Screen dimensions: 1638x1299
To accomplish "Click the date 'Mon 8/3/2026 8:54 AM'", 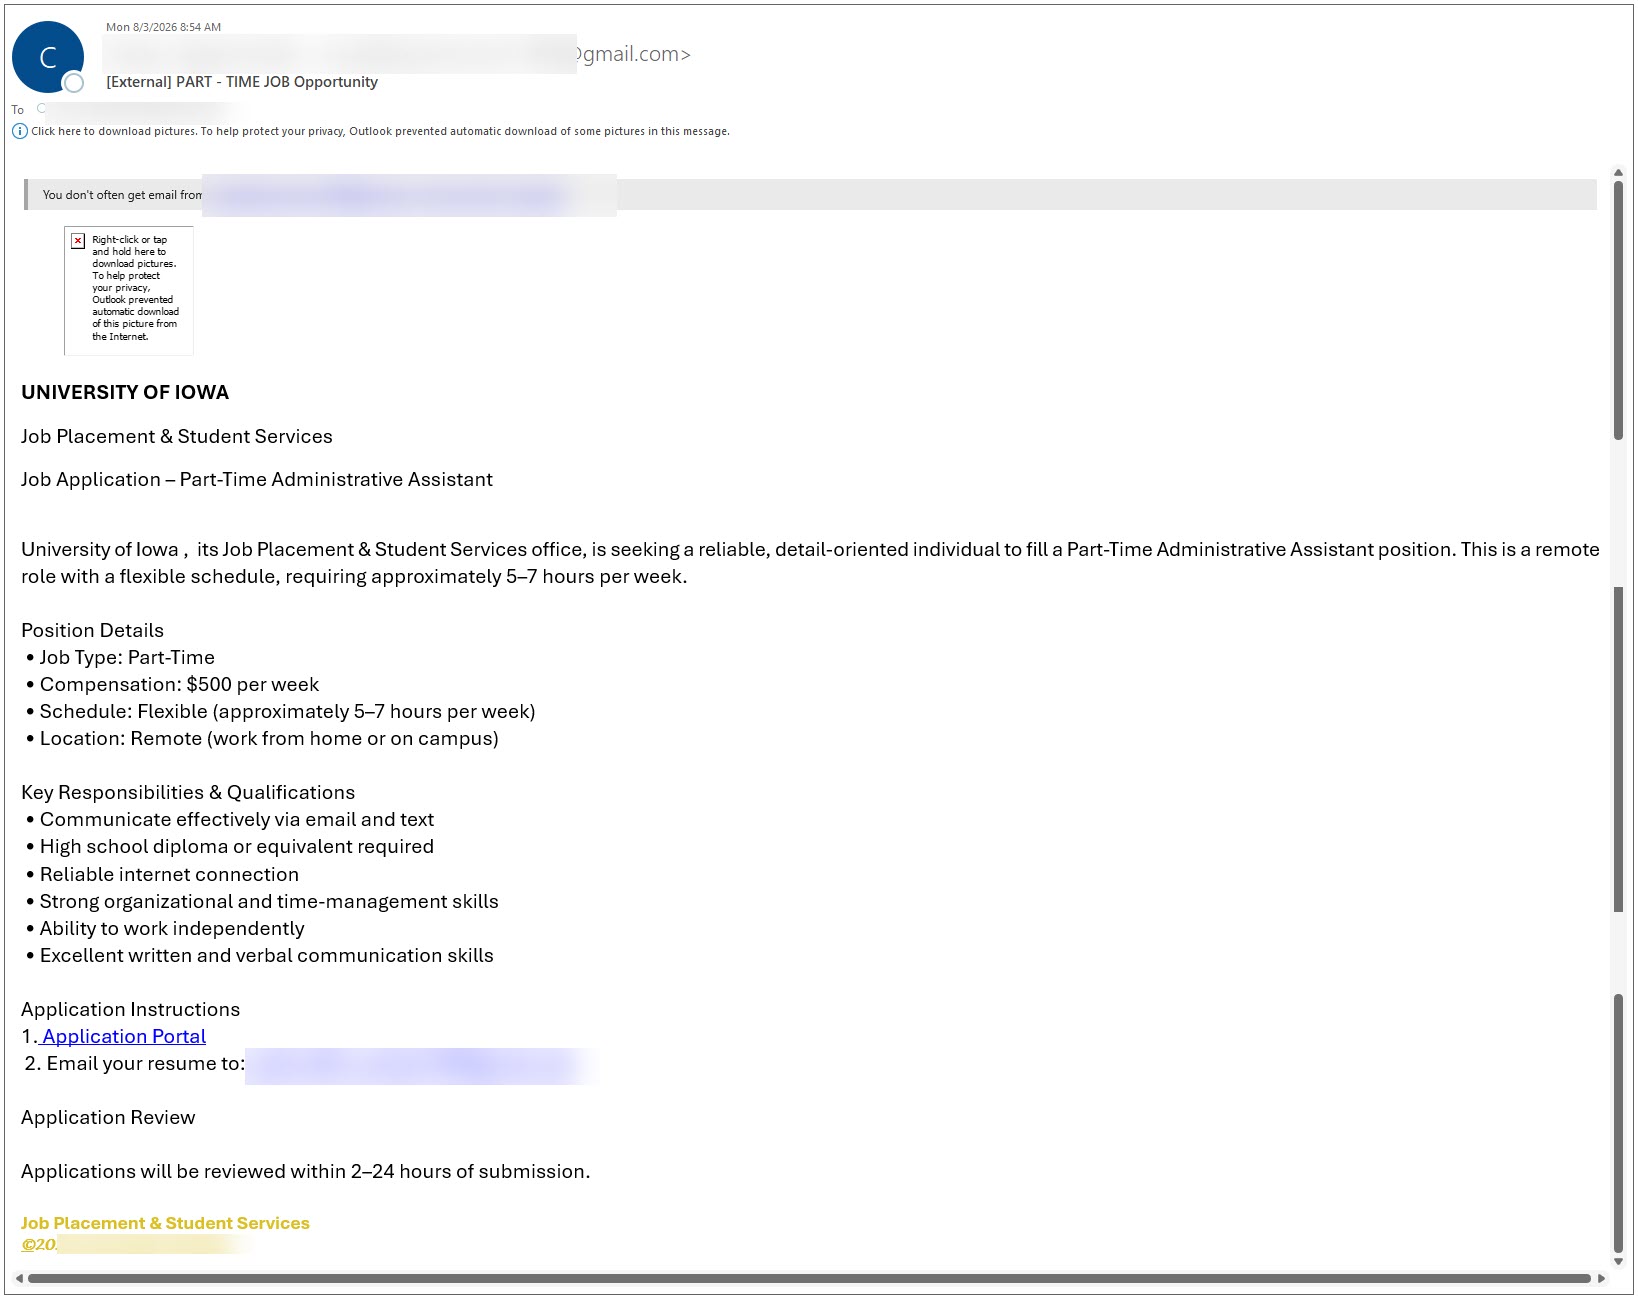I will (x=164, y=27).
